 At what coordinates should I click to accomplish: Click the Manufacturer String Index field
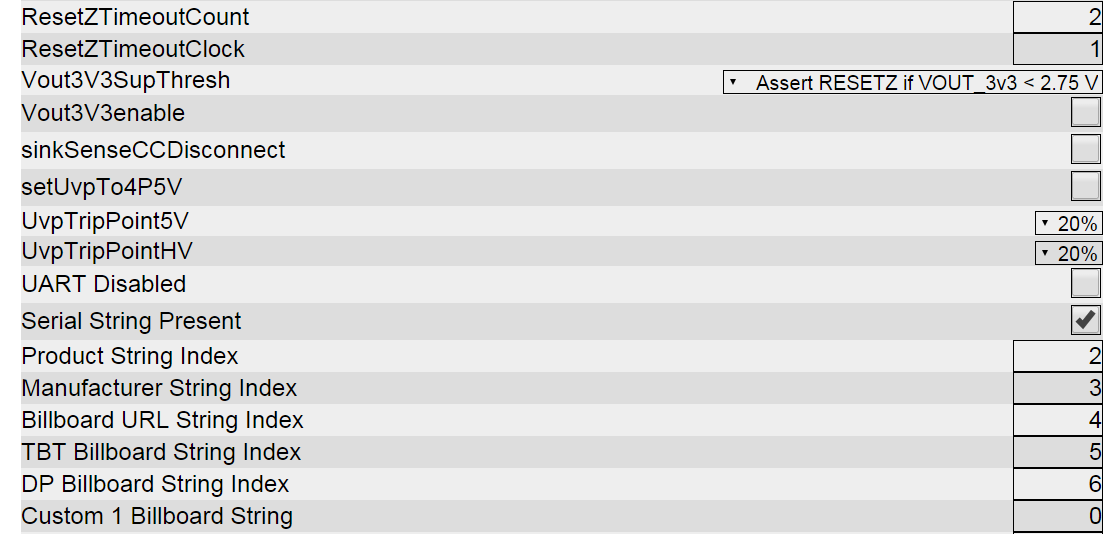click(x=1058, y=388)
